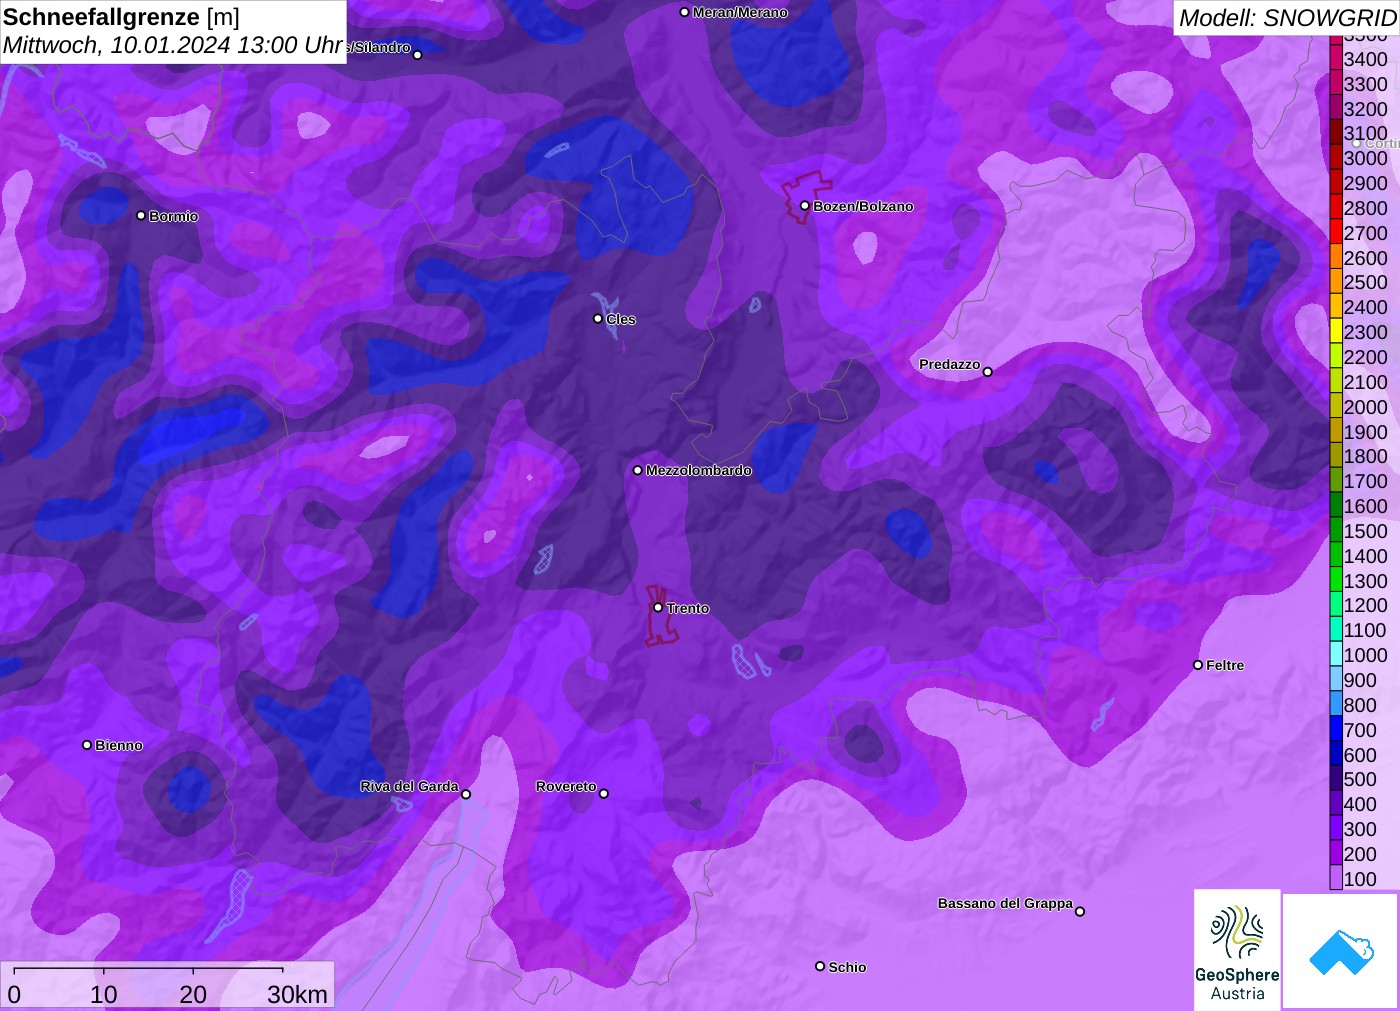This screenshot has height=1011, width=1400.
Task: Click the Meran/Merano marker dot
Action: (684, 12)
